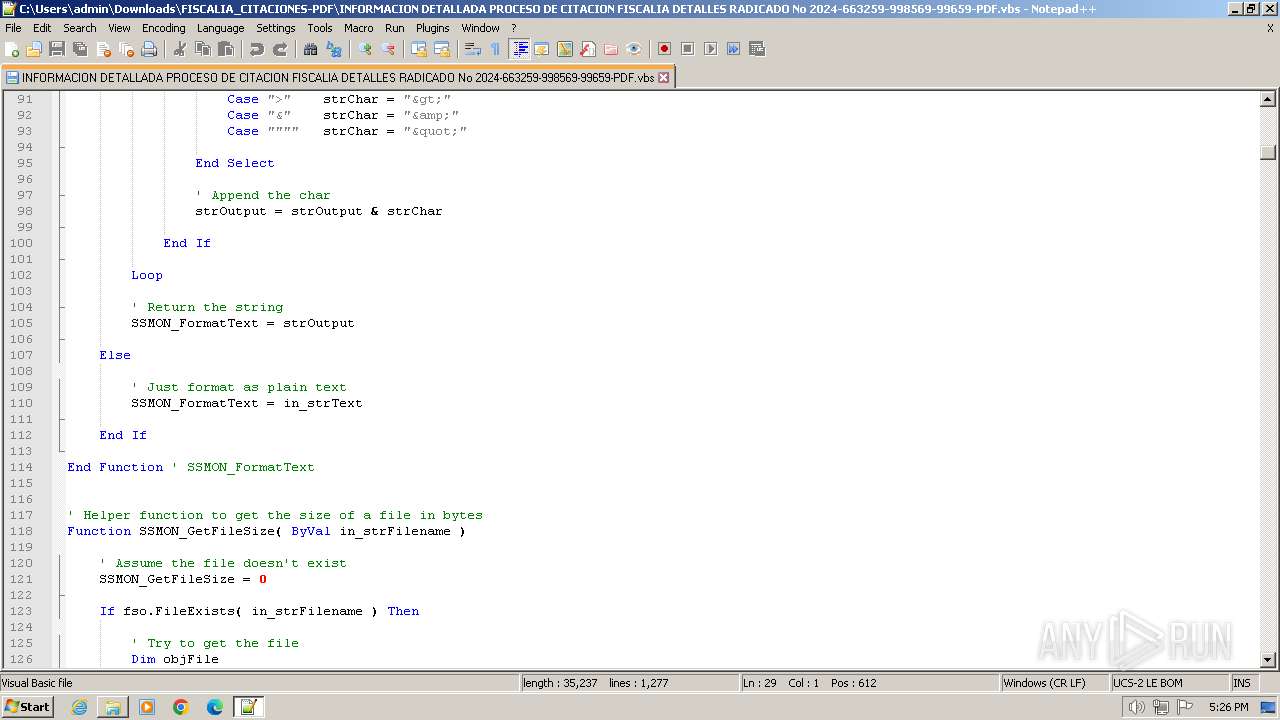Open the Macro menu
The width and height of the screenshot is (1280, 720).
tap(358, 28)
